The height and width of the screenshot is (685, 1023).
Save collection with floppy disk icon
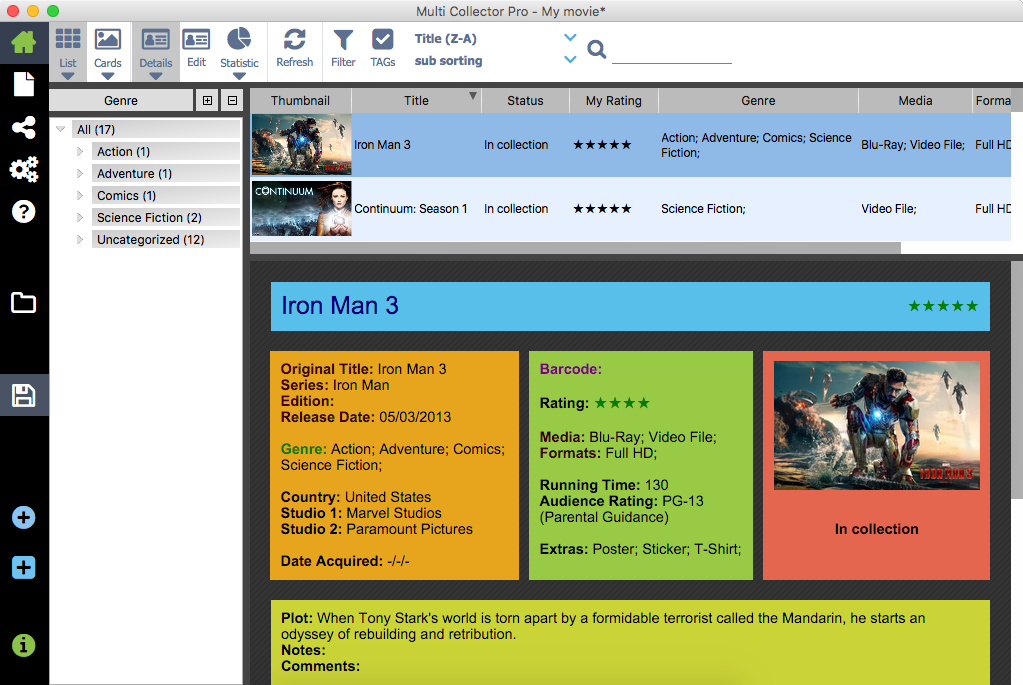coord(23,395)
